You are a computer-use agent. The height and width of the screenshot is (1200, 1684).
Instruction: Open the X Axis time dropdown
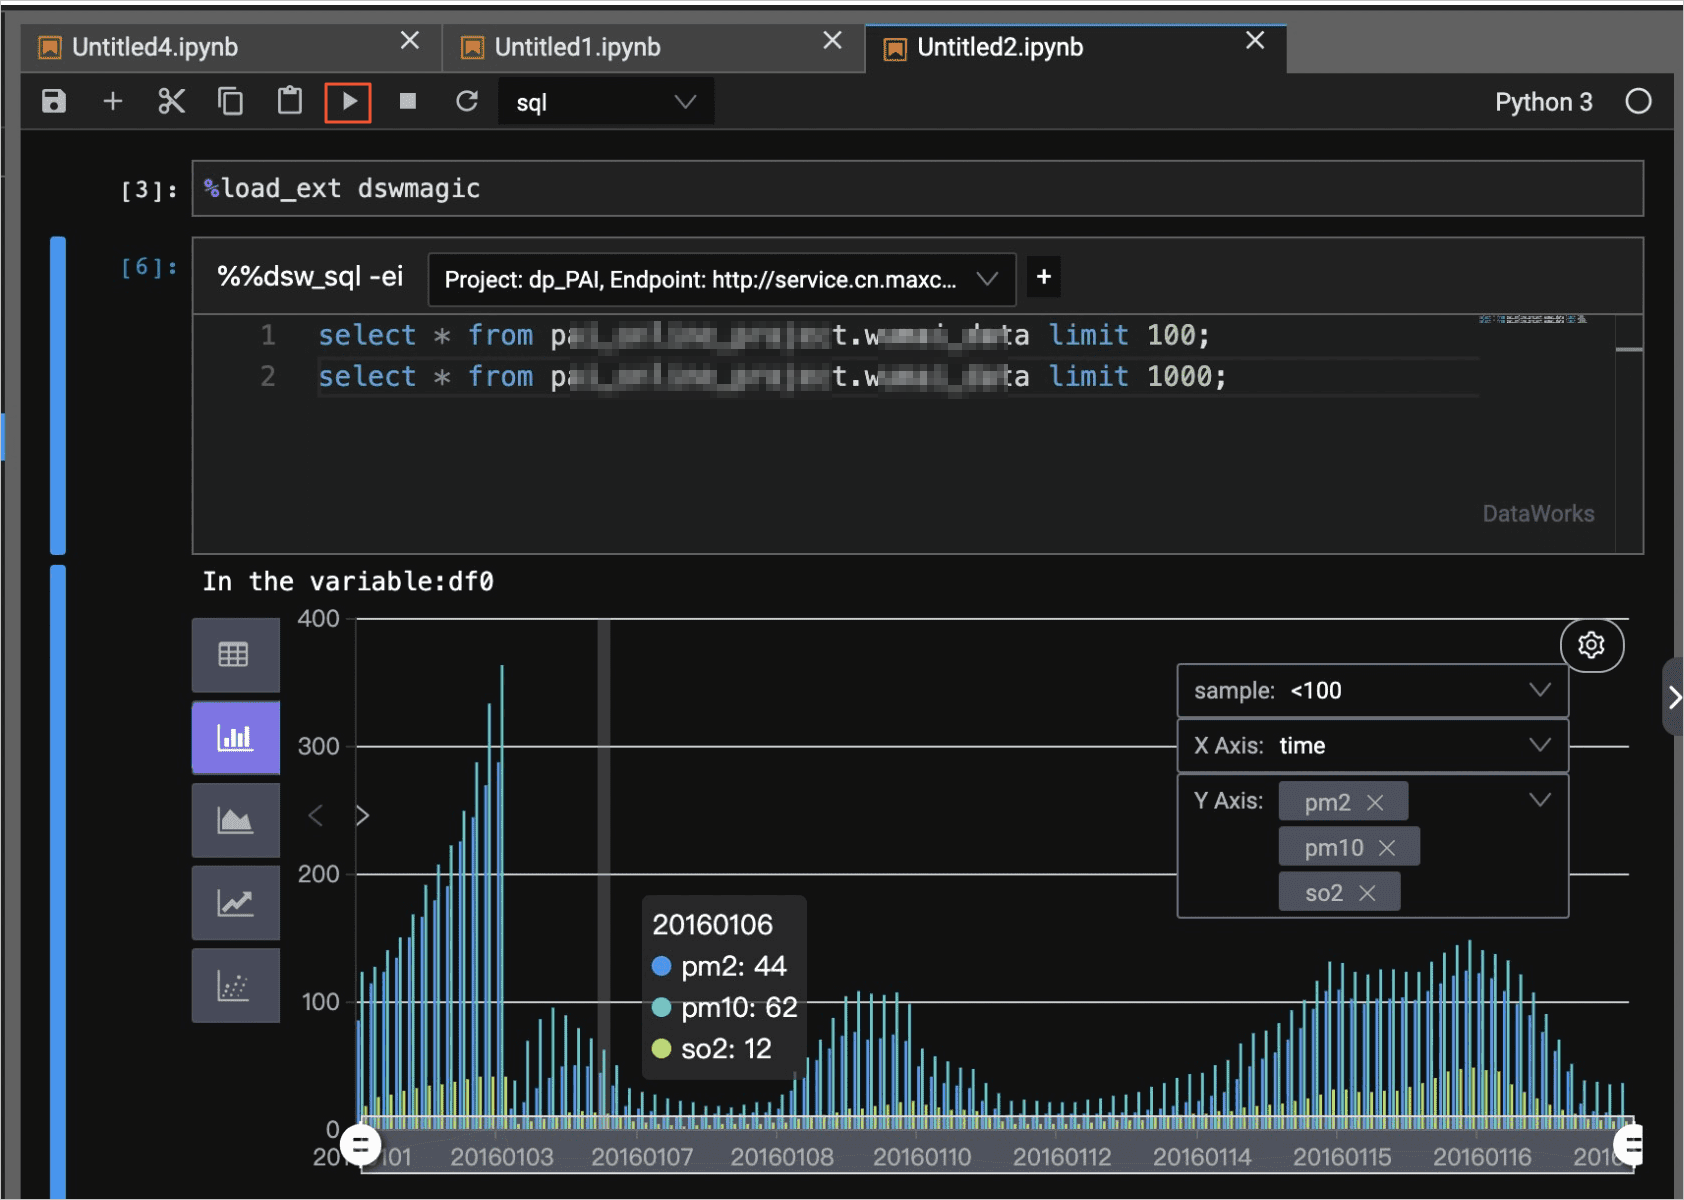1372,745
